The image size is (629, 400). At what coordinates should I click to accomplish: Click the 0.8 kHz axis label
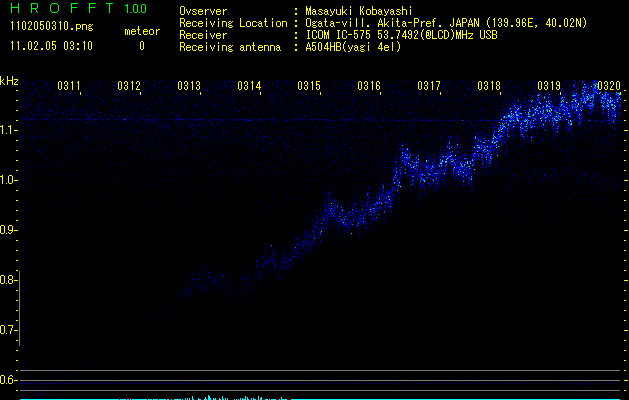[8, 280]
